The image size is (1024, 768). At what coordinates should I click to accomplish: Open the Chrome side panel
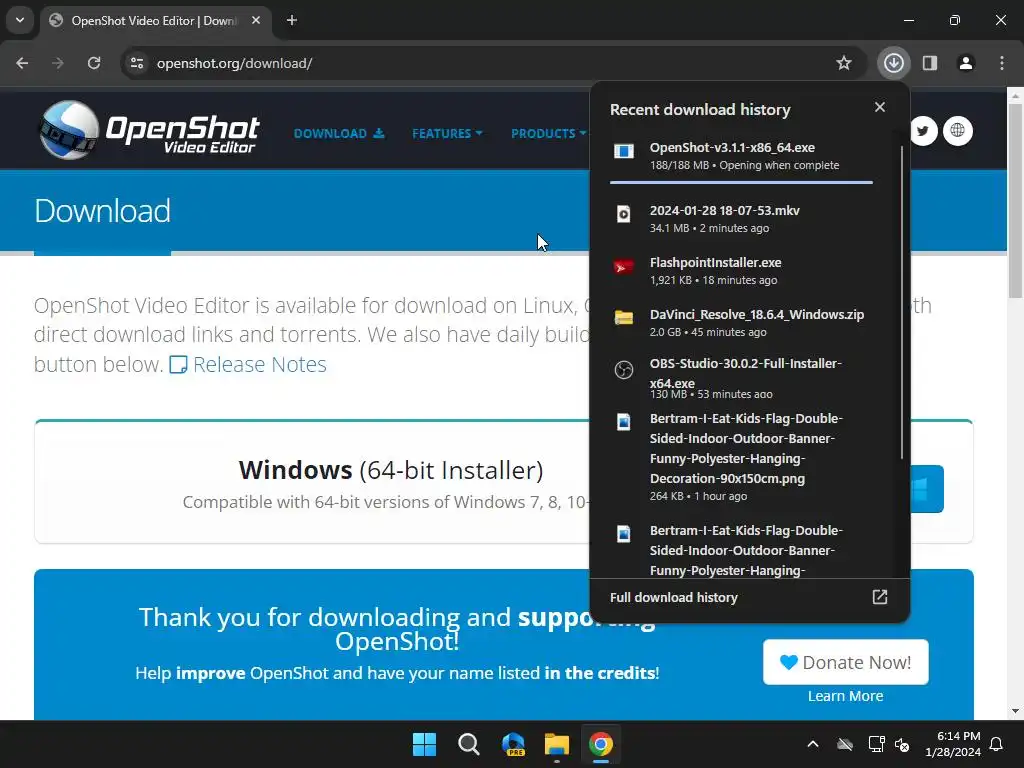pyautogui.click(x=930, y=63)
